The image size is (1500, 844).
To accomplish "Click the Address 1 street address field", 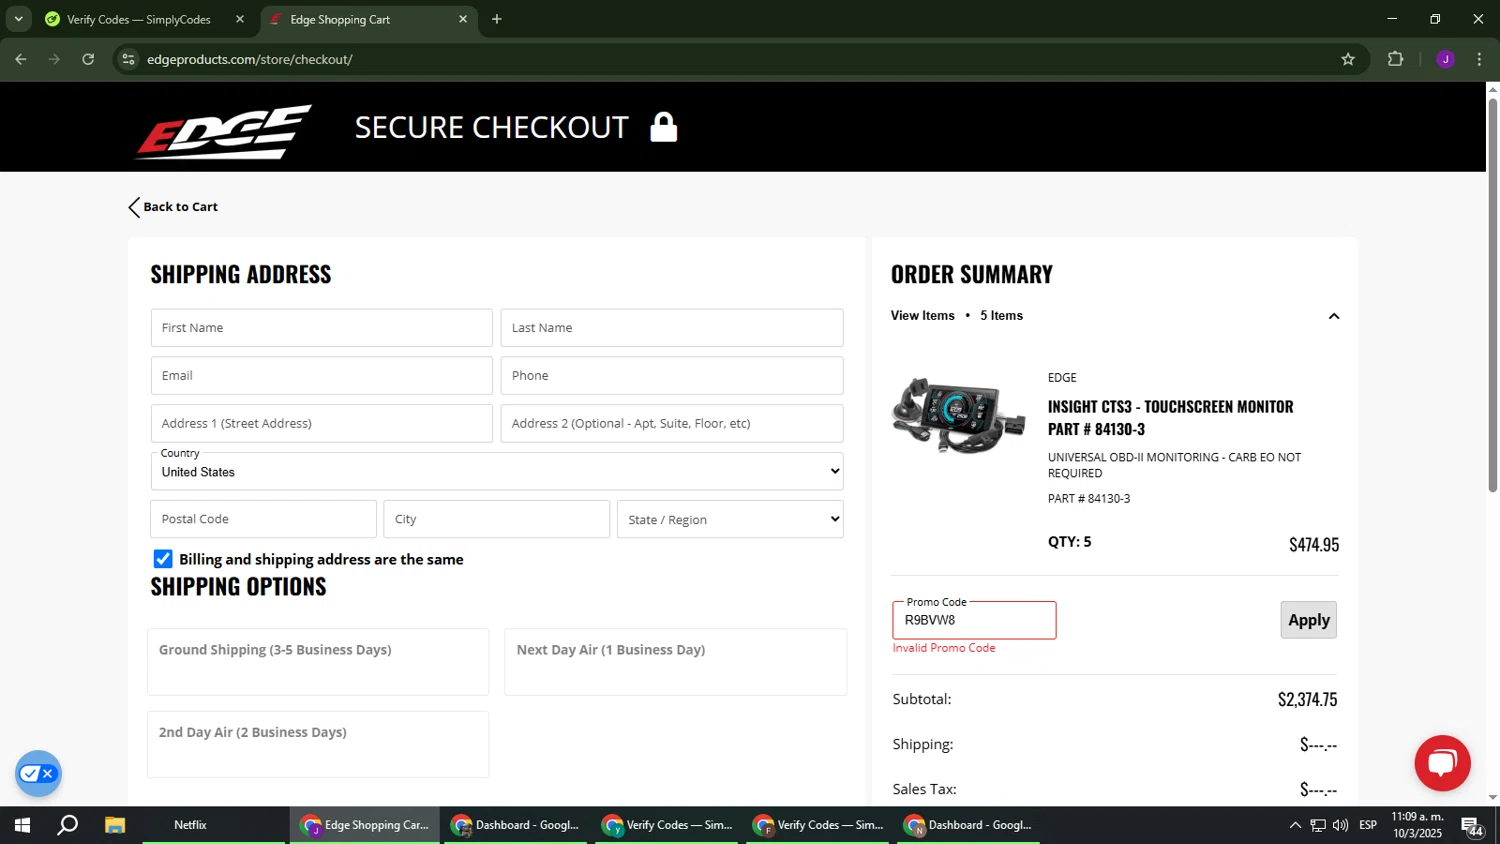I will point(322,423).
